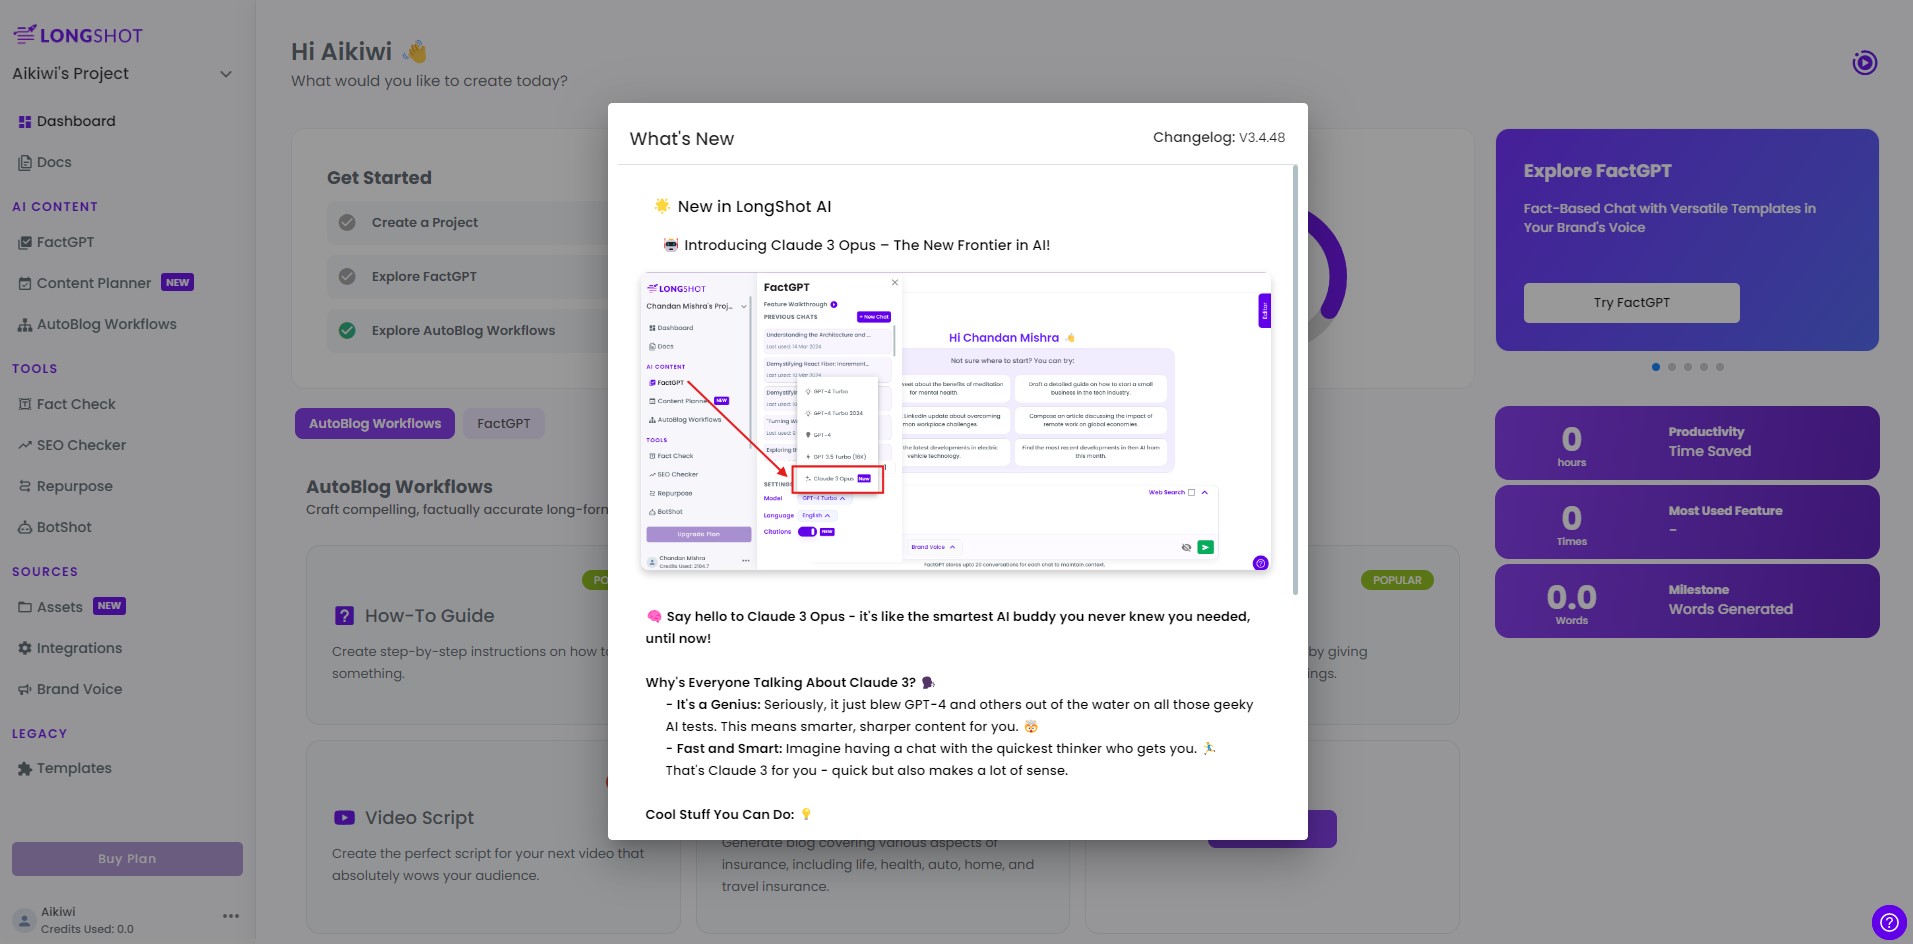Click the "Cool Stuff You Can Do:" text
The width and height of the screenshot is (1913, 944).
click(720, 815)
